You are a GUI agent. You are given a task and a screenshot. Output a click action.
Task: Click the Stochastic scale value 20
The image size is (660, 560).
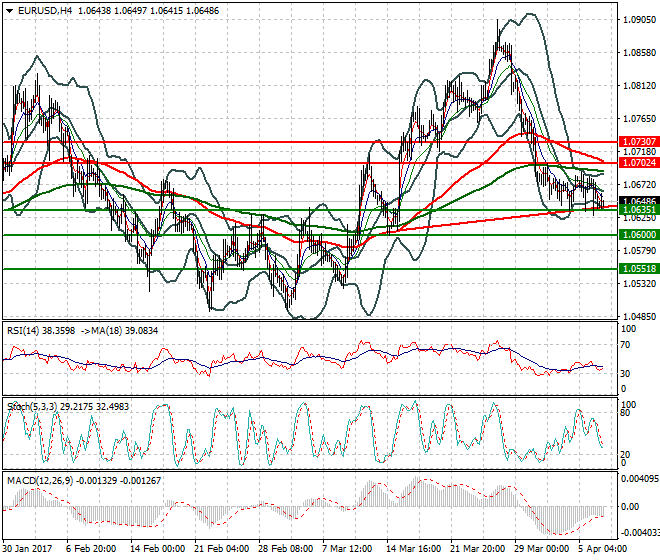626,455
